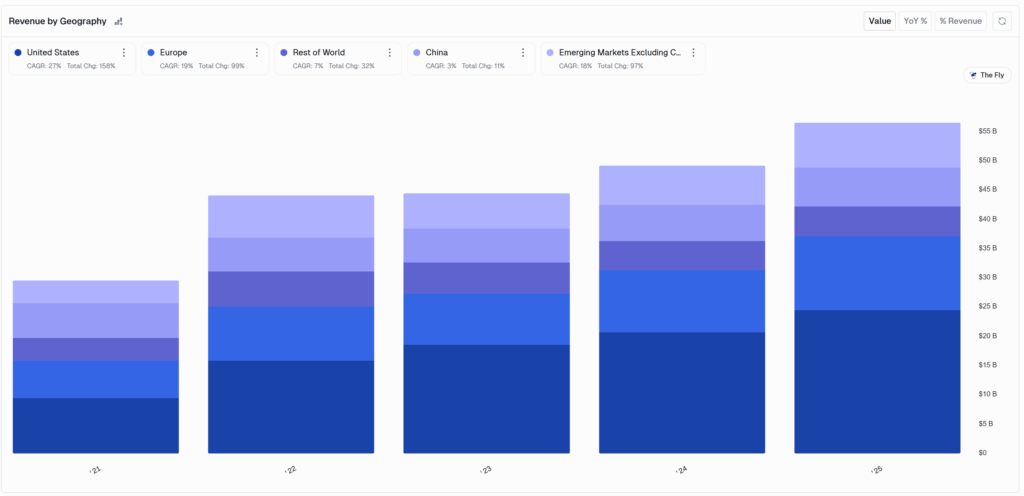Click the top Emerging Markets segment in '24 bar
1024x496 pixels.
tap(681, 185)
